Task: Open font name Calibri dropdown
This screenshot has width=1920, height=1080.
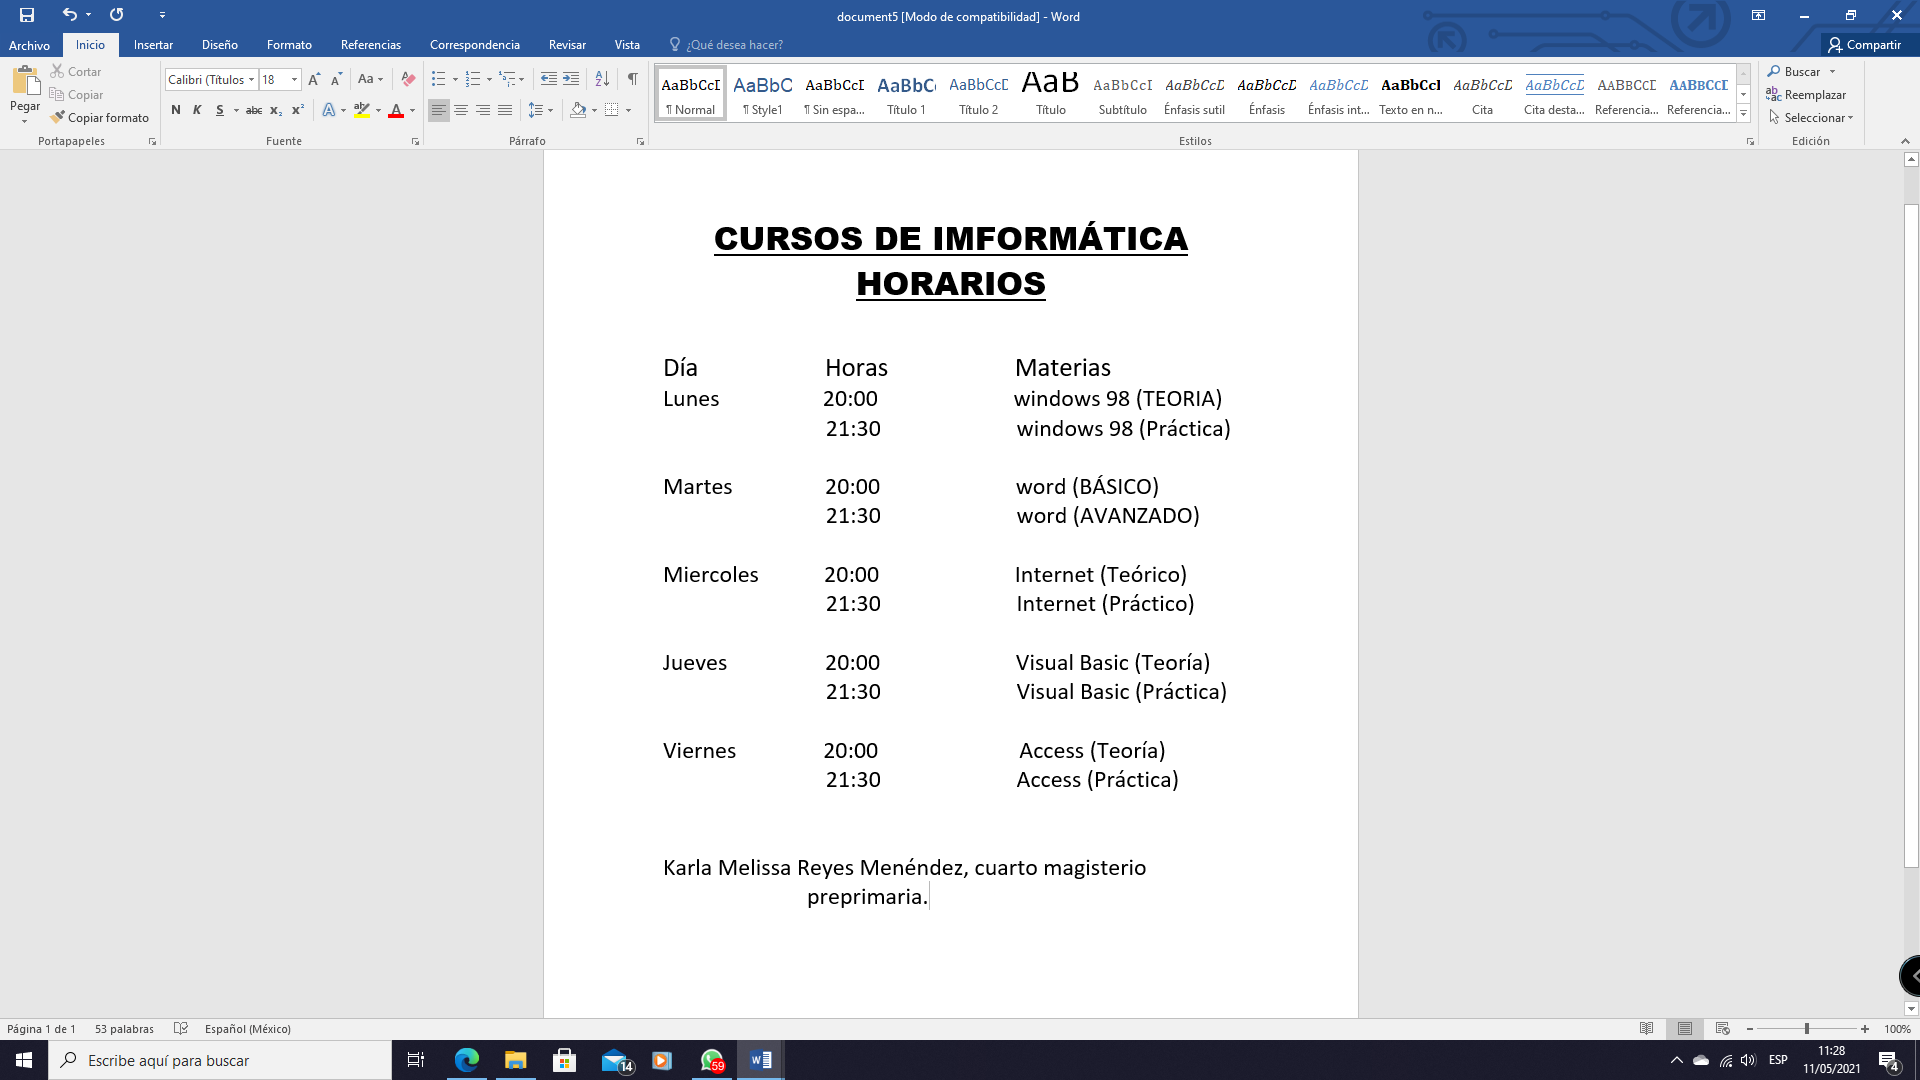Action: (x=251, y=79)
